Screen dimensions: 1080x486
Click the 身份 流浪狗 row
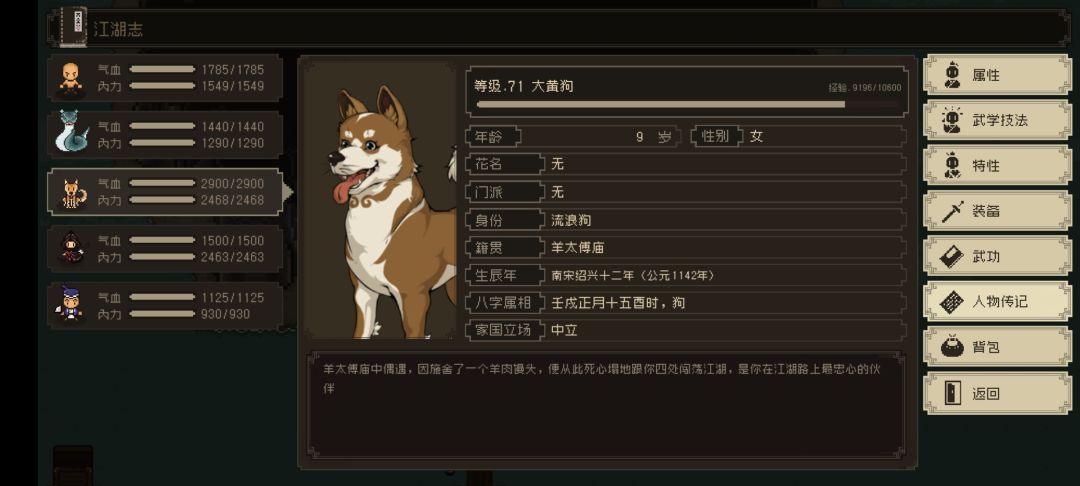click(x=687, y=220)
